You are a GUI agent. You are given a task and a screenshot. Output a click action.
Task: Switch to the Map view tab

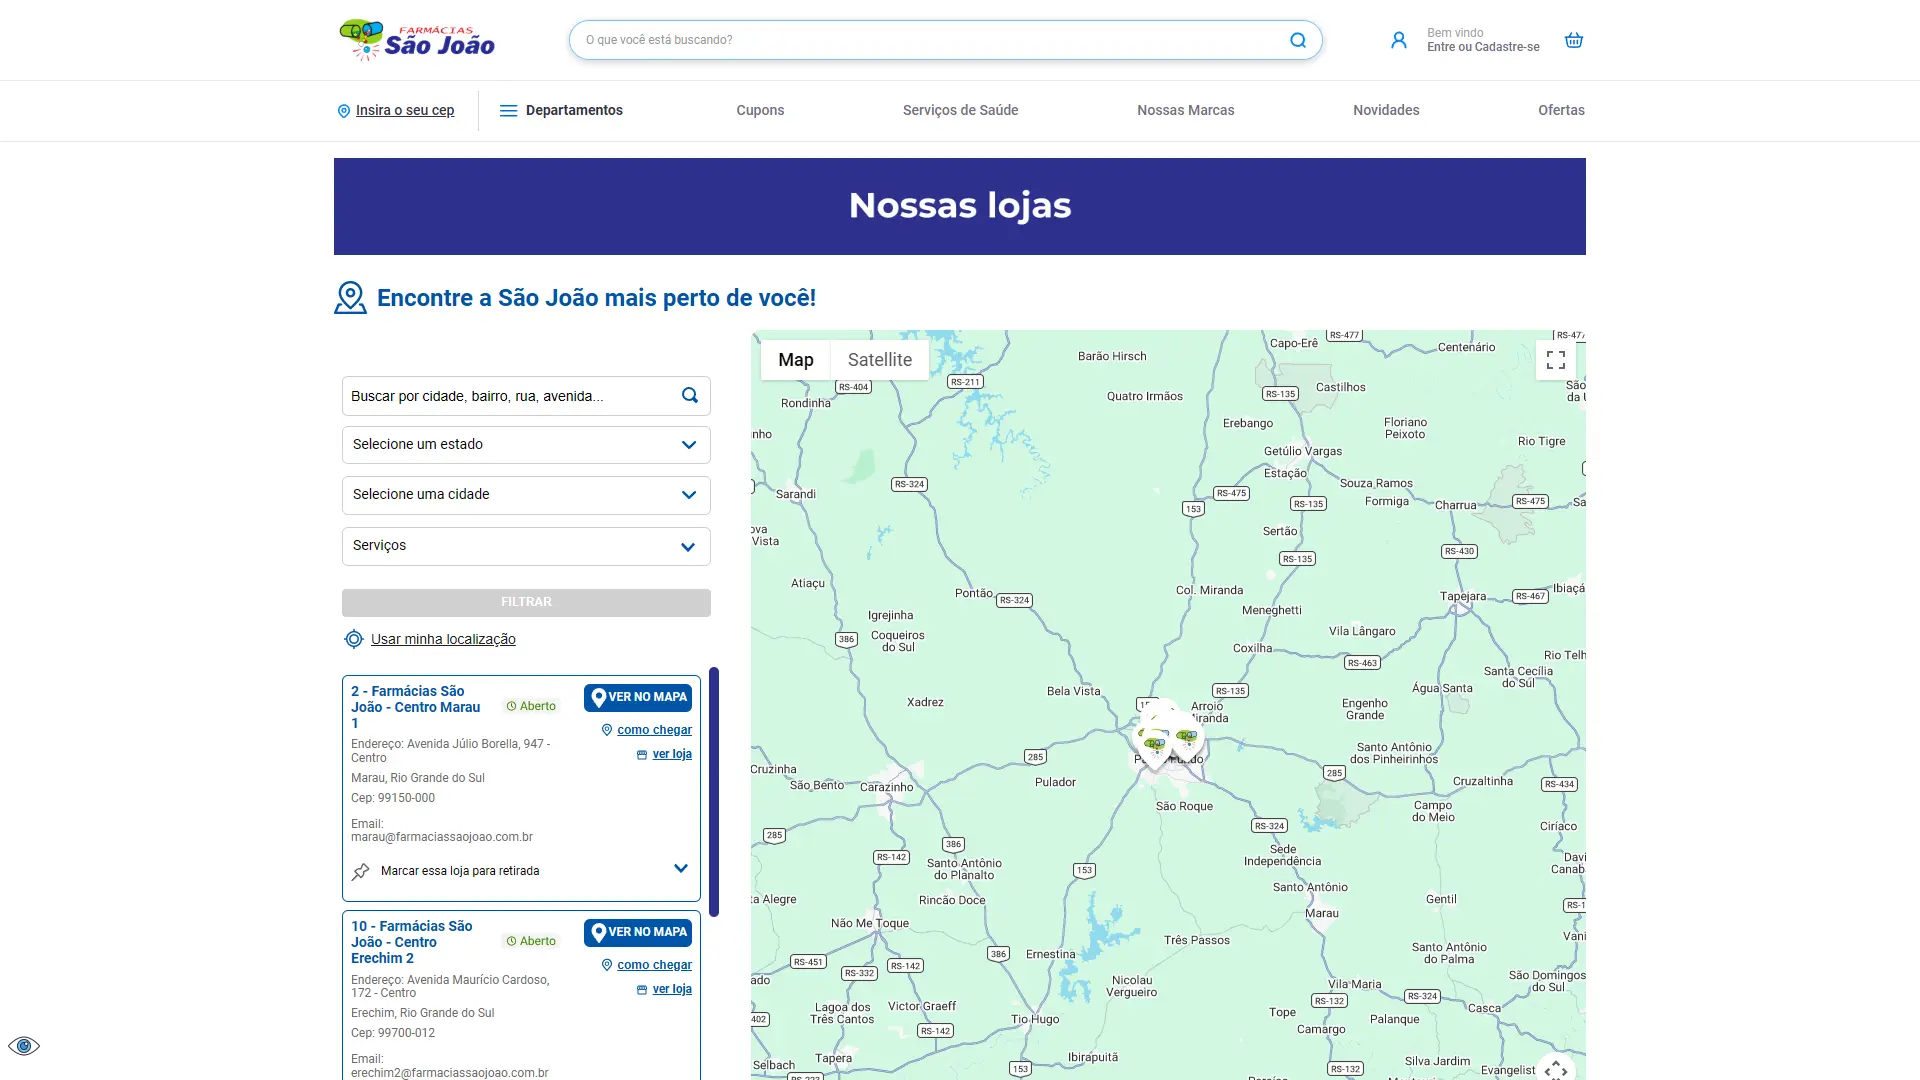[796, 360]
